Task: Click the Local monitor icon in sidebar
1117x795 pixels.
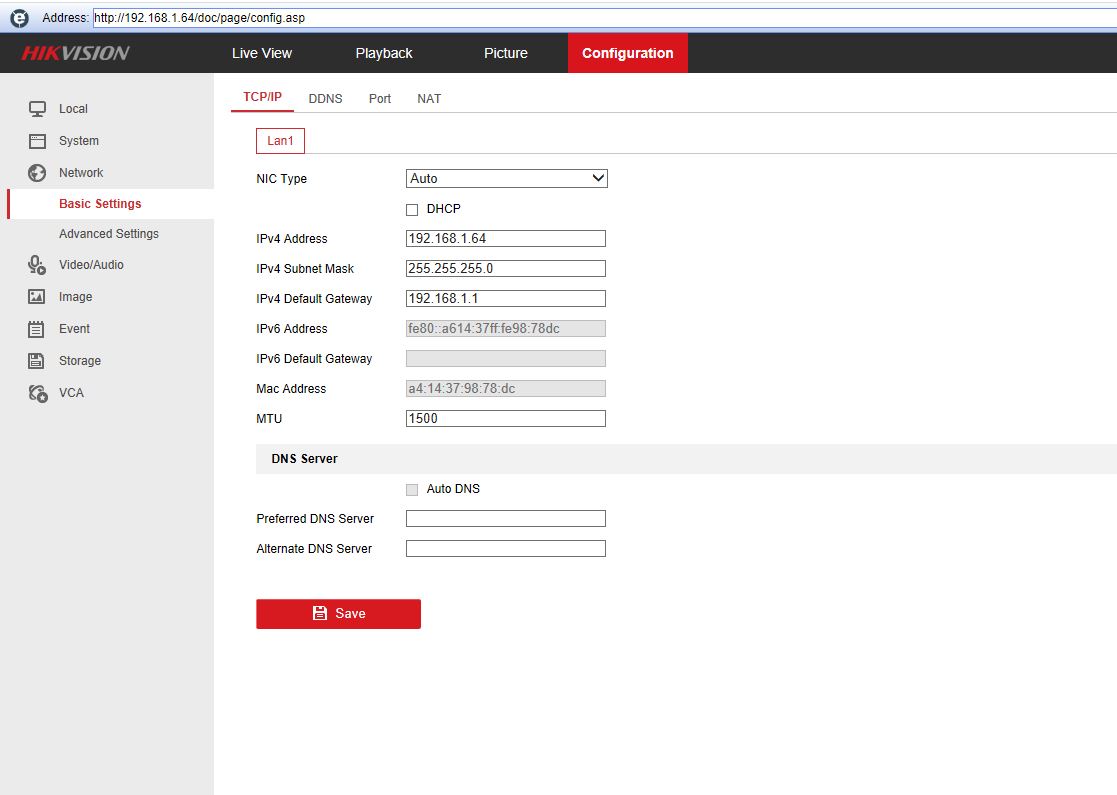Action: pyautogui.click(x=37, y=109)
